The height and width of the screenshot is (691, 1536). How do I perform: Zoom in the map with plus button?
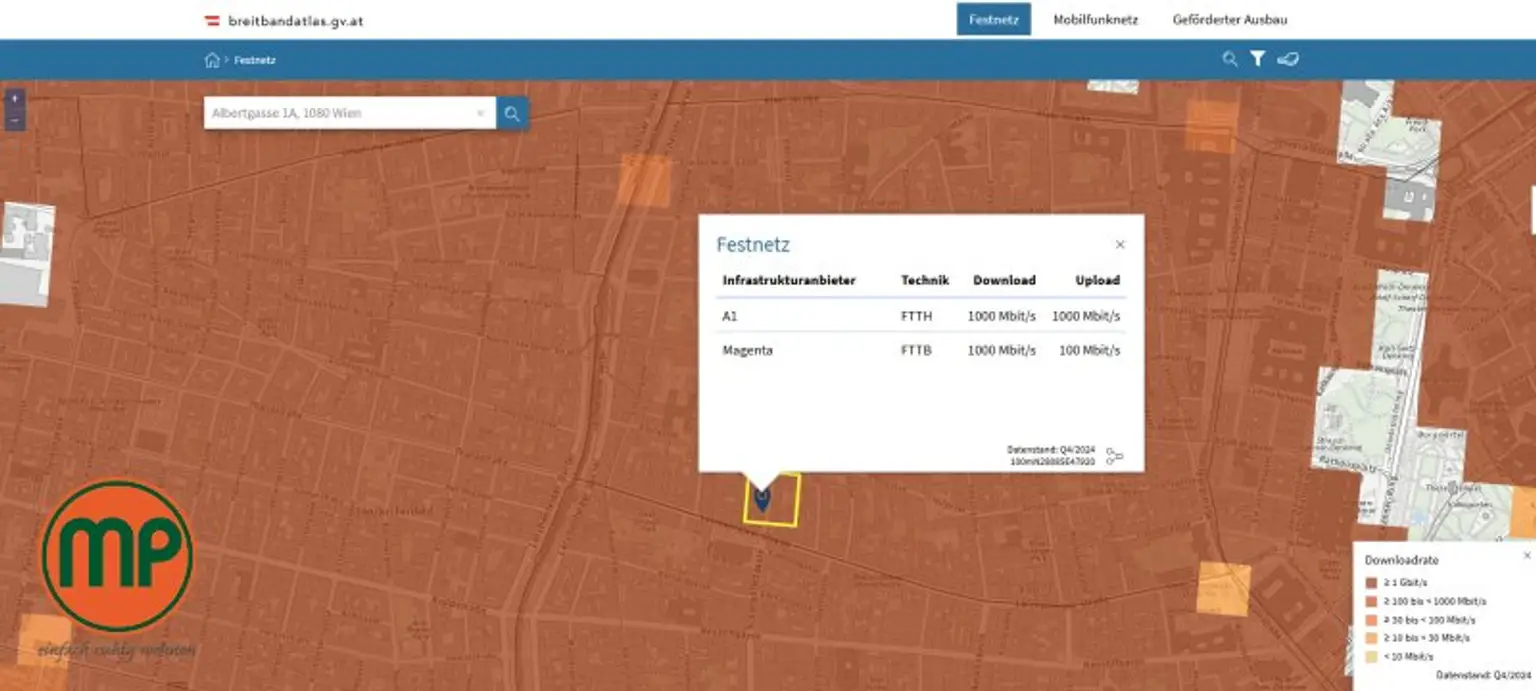[x=15, y=100]
